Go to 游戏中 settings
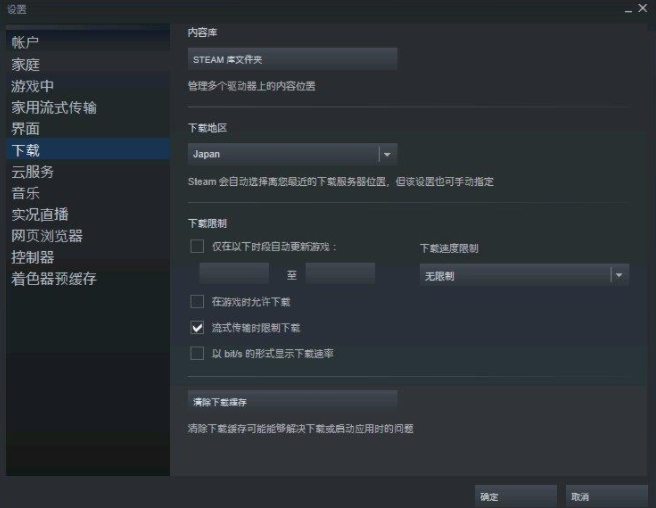Image resolution: width=656 pixels, height=508 pixels. point(33,86)
